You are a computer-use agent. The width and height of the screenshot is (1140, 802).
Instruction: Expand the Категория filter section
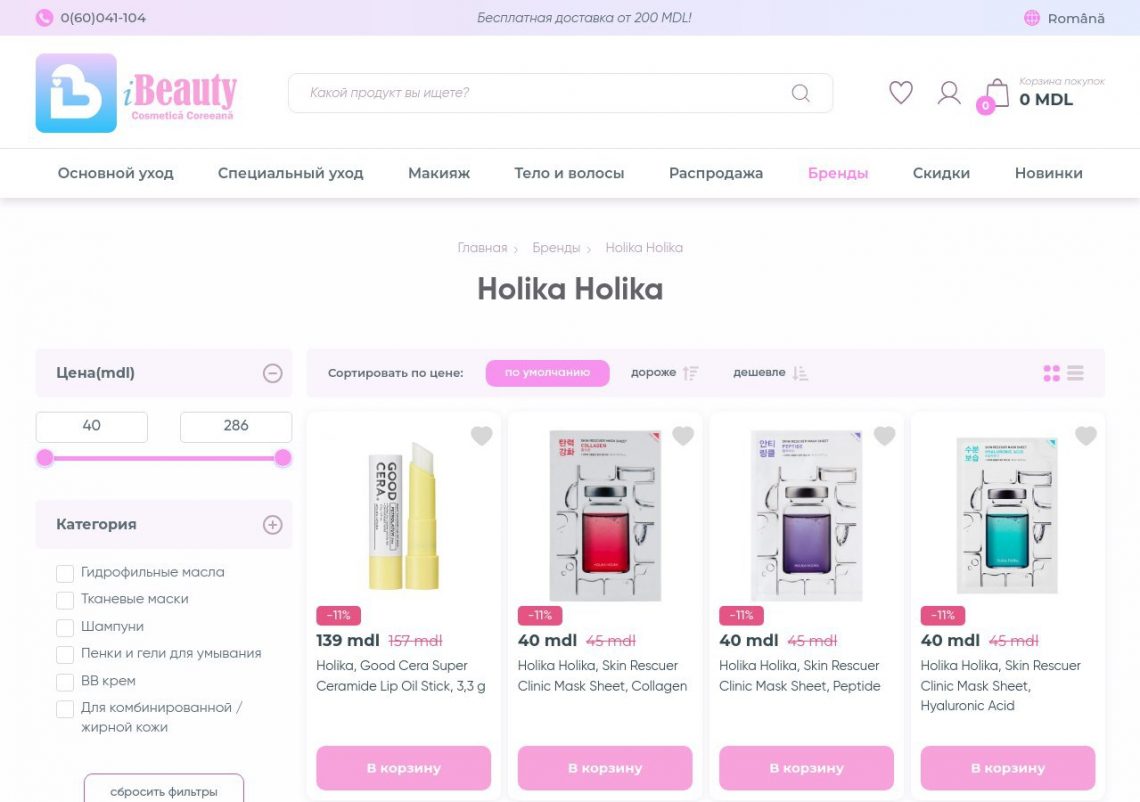pyautogui.click(x=272, y=524)
